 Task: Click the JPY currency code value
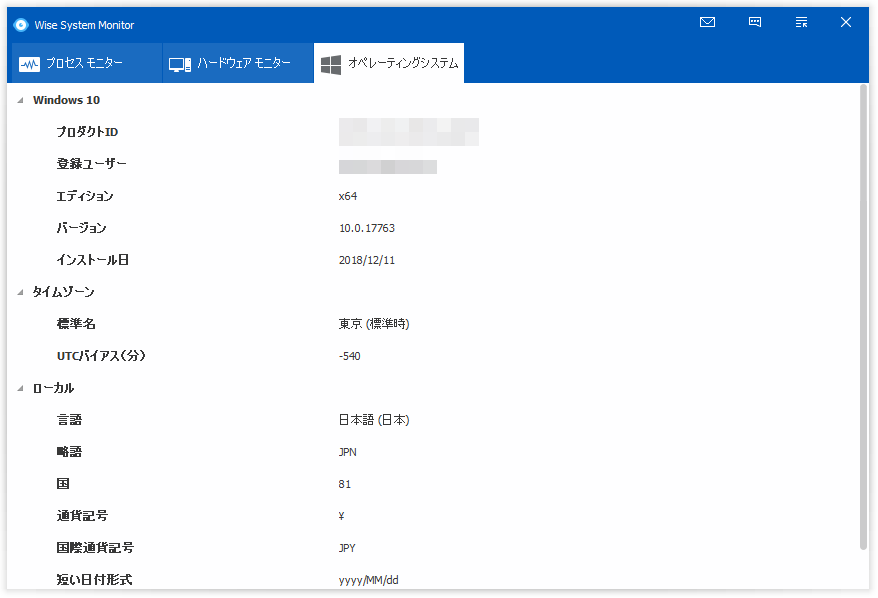click(x=347, y=548)
